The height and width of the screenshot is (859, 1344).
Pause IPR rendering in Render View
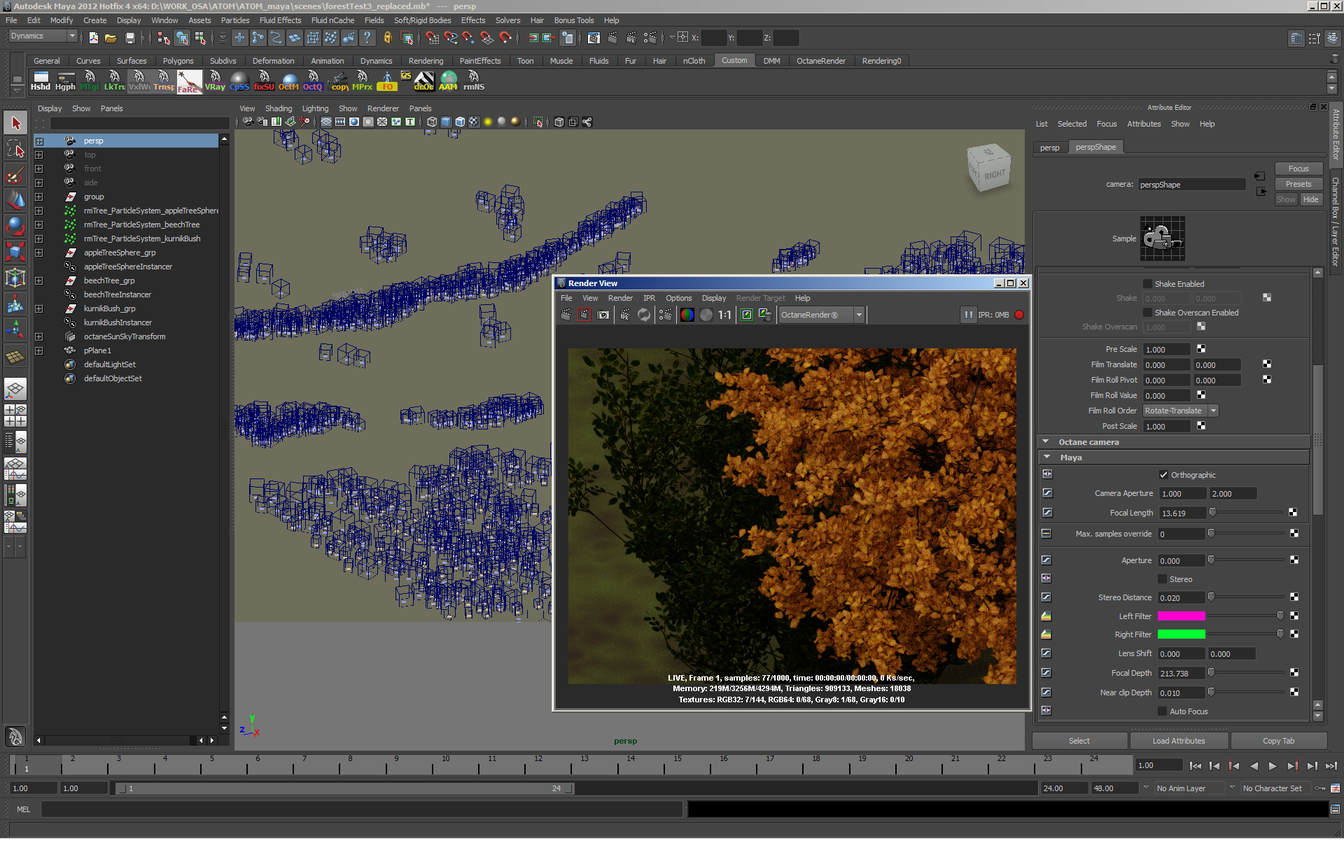968,315
